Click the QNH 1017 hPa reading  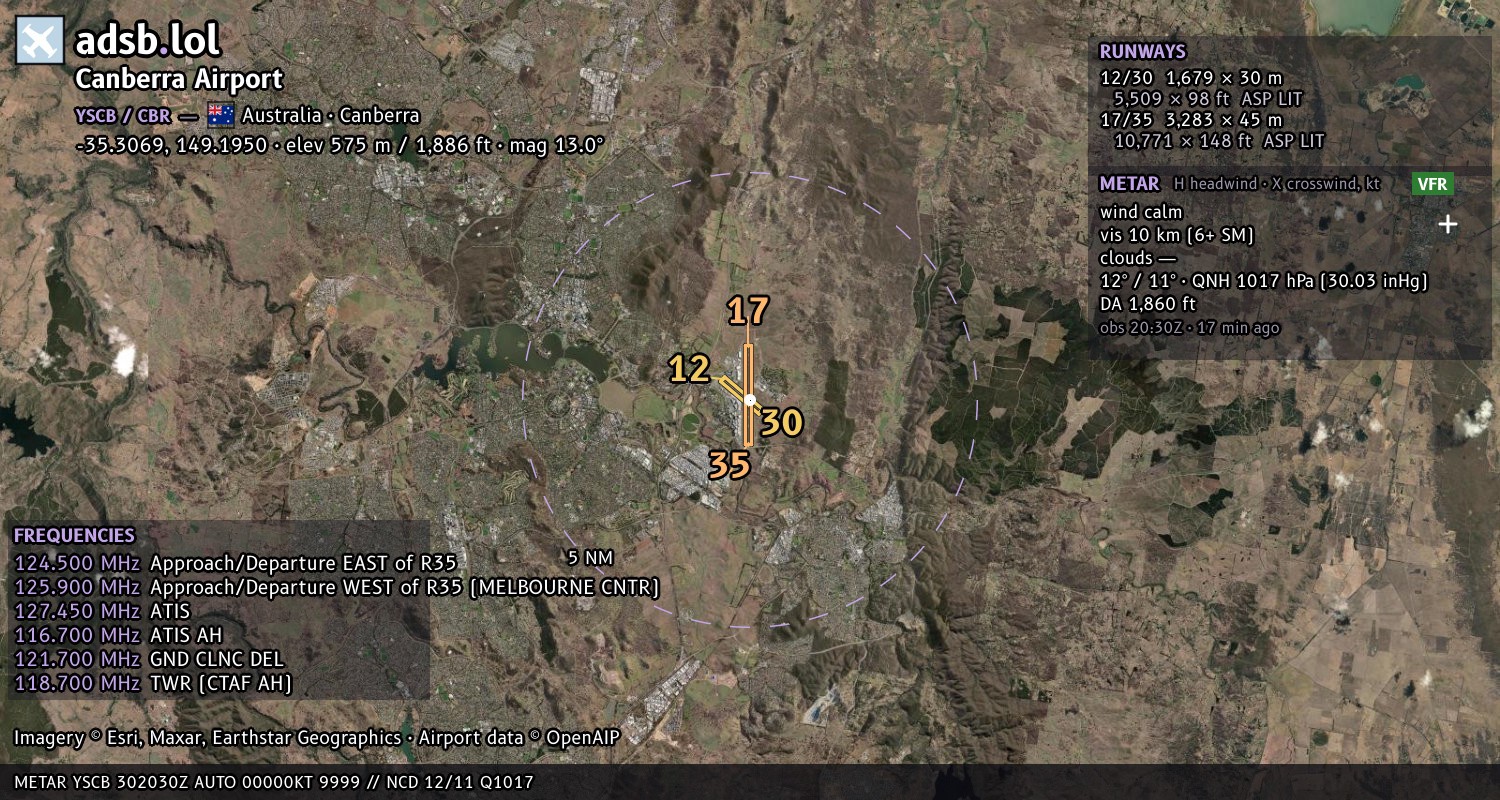point(1308,281)
